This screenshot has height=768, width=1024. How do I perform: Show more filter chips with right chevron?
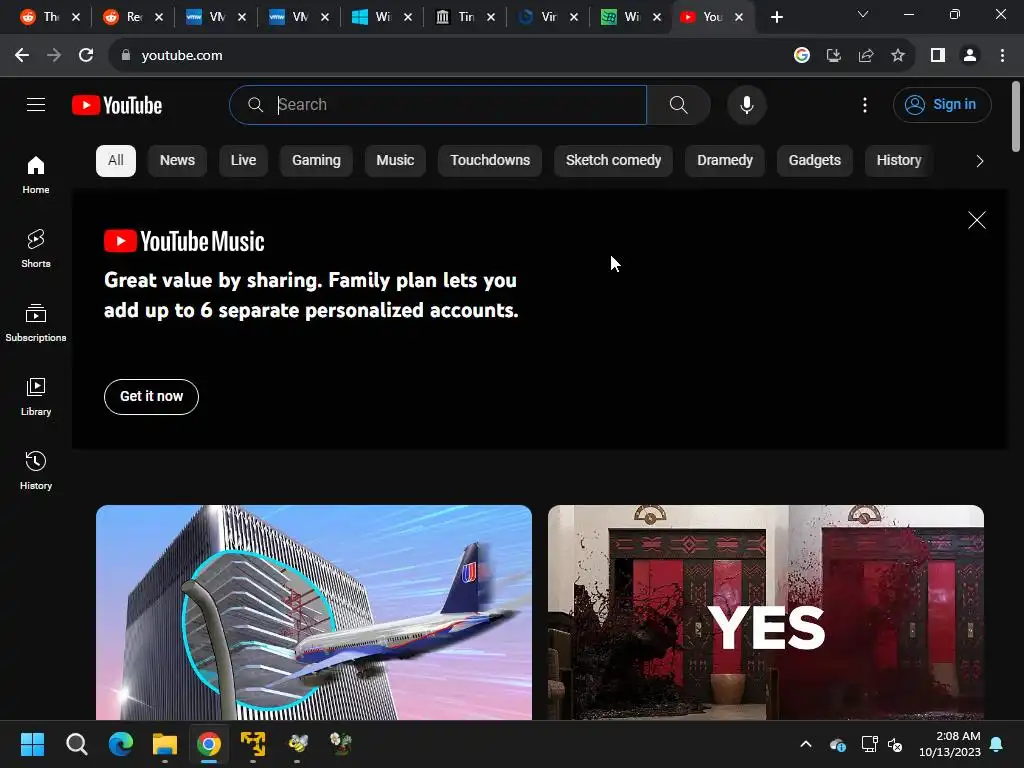(x=979, y=161)
